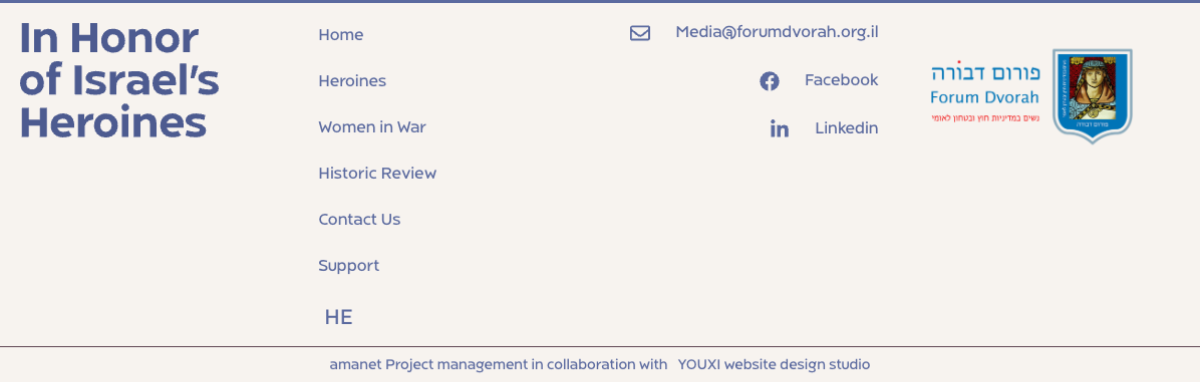Open the Contact Us page

point(359,219)
